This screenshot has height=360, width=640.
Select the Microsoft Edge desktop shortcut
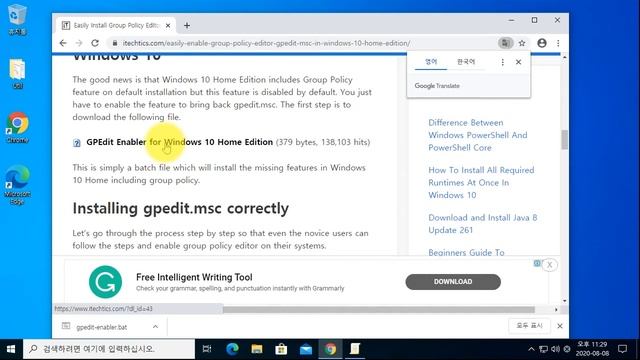click(x=17, y=184)
